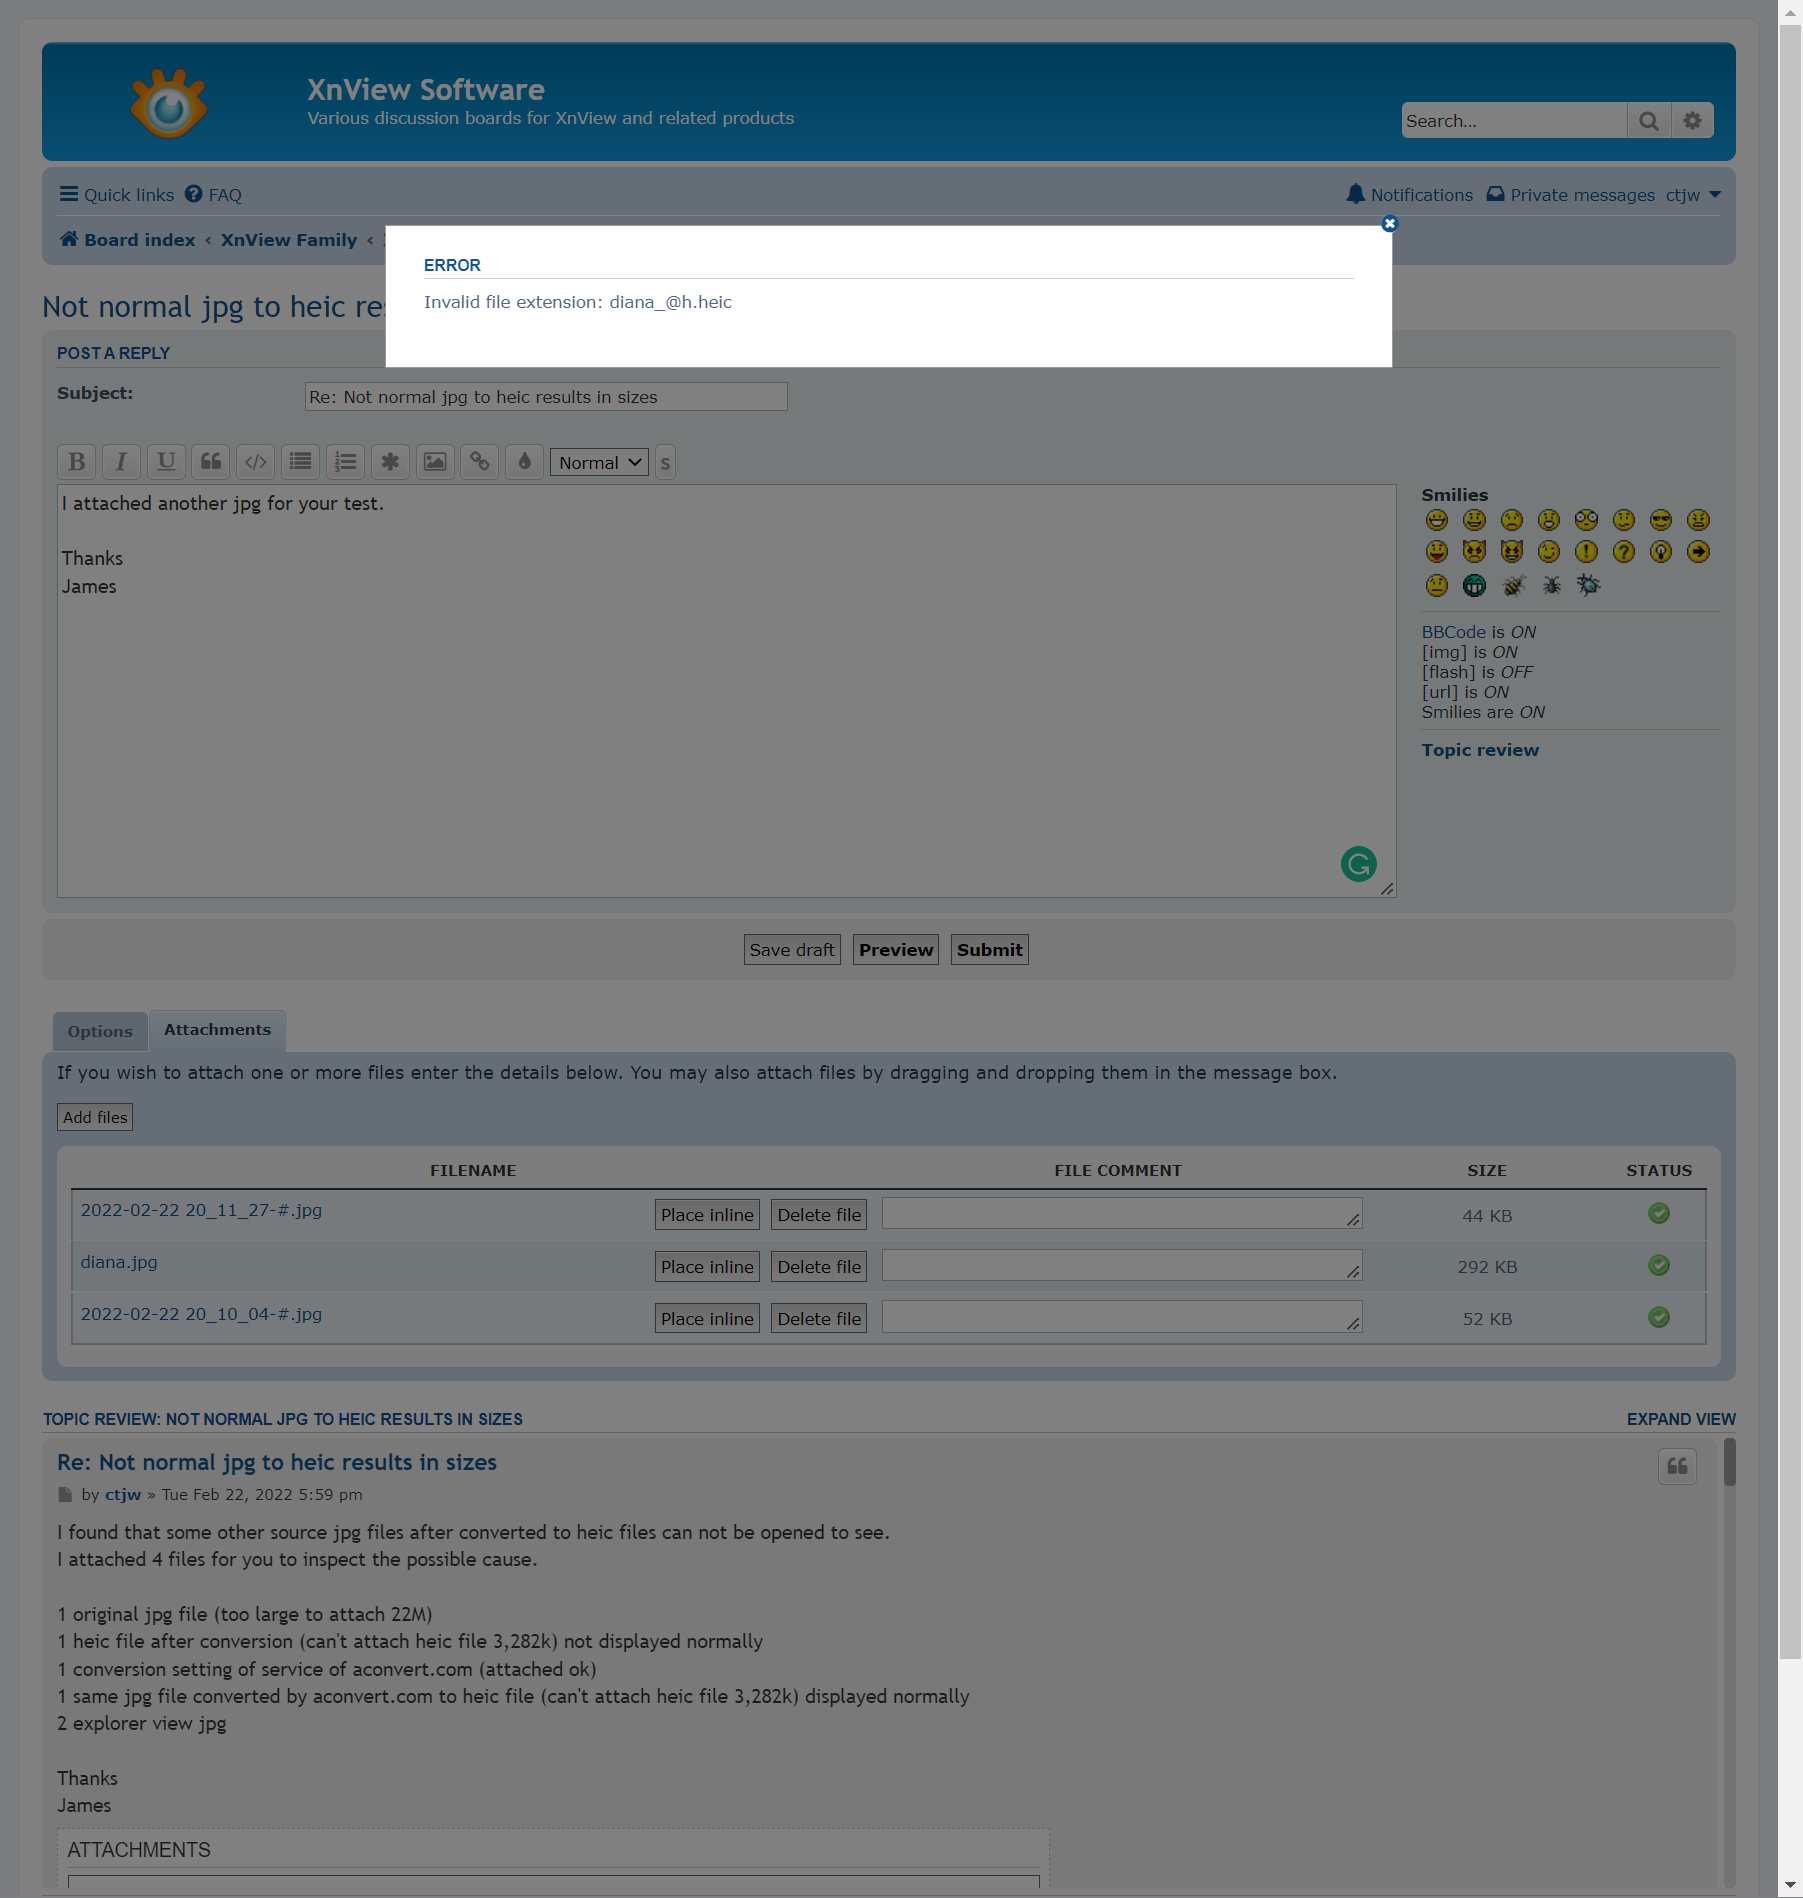
Task: Open the Quick links menu
Action: click(x=116, y=195)
